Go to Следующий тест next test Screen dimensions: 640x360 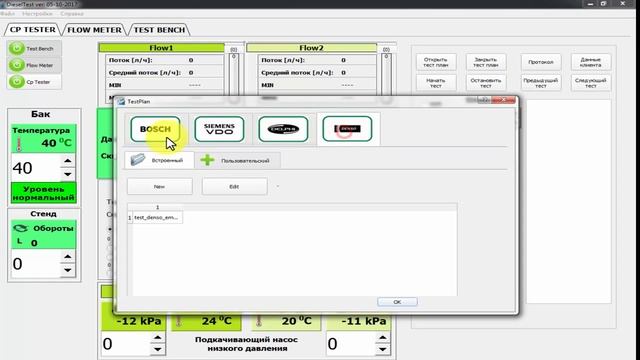tap(591, 83)
